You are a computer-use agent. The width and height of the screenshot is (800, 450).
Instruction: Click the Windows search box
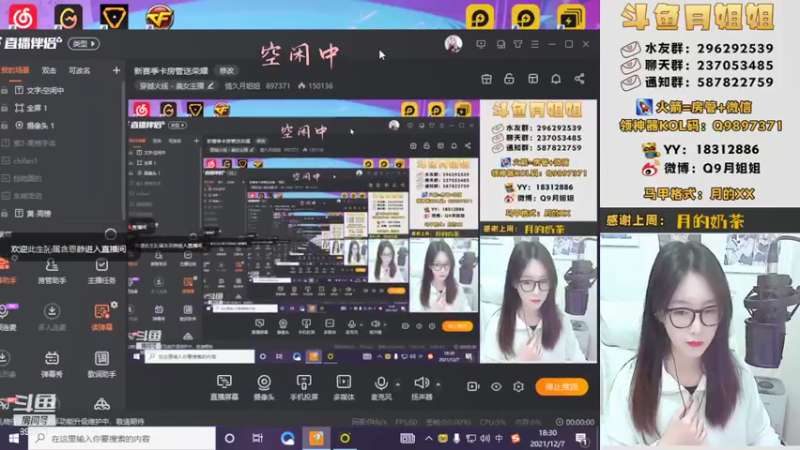122,438
